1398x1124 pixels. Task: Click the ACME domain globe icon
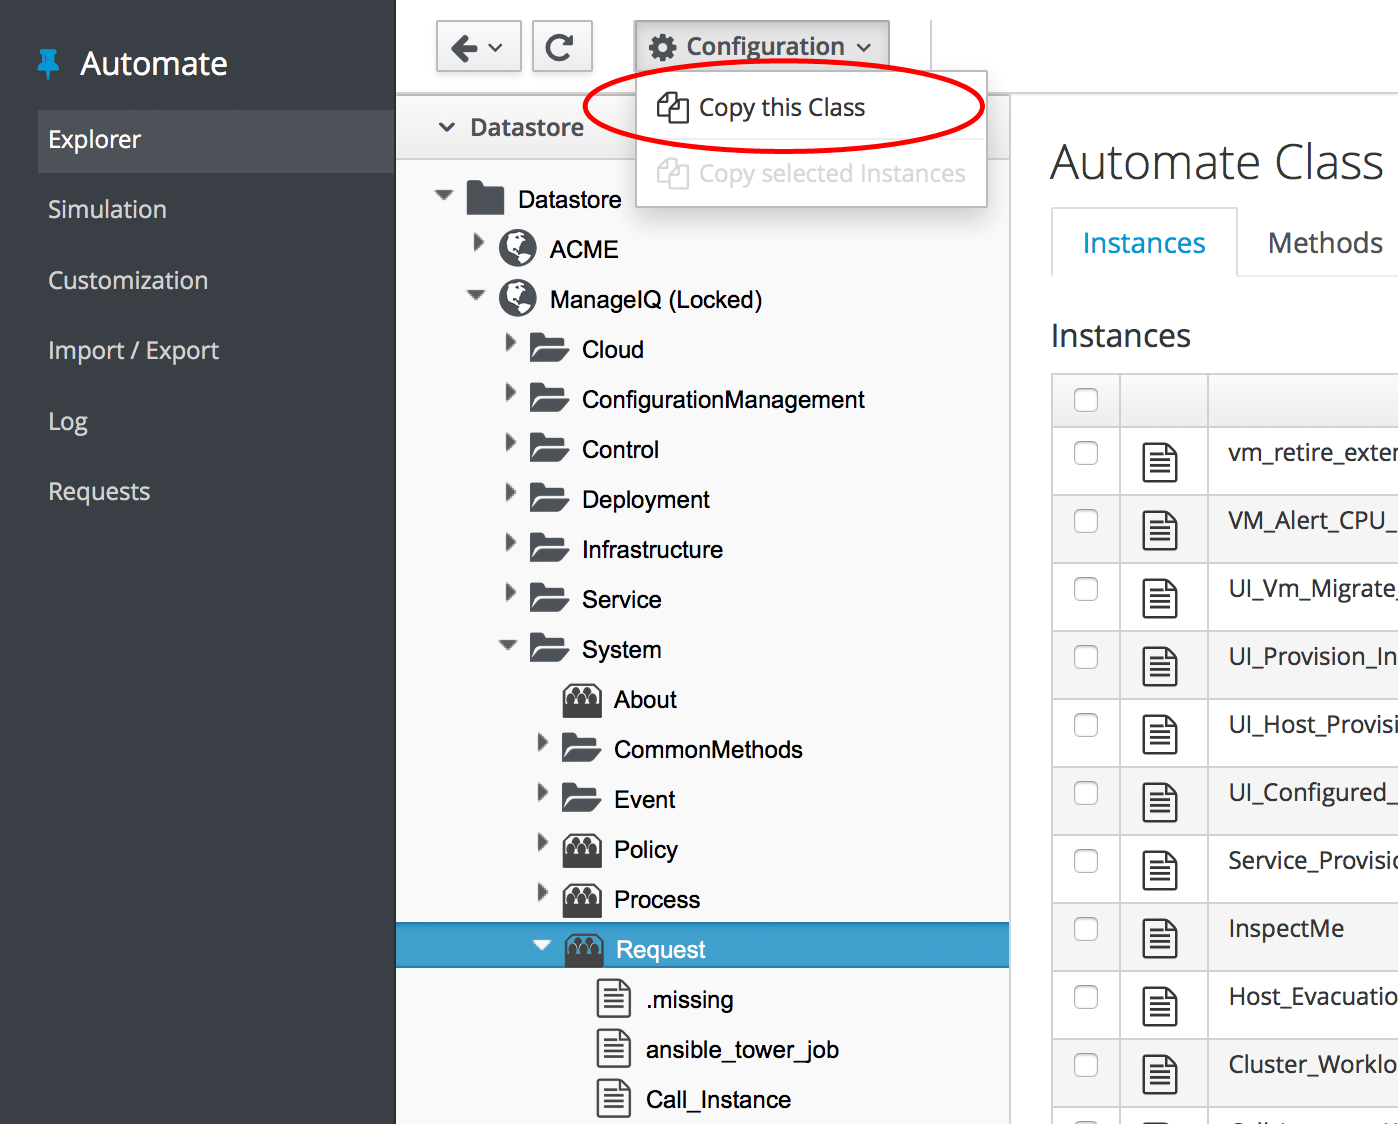click(x=517, y=248)
